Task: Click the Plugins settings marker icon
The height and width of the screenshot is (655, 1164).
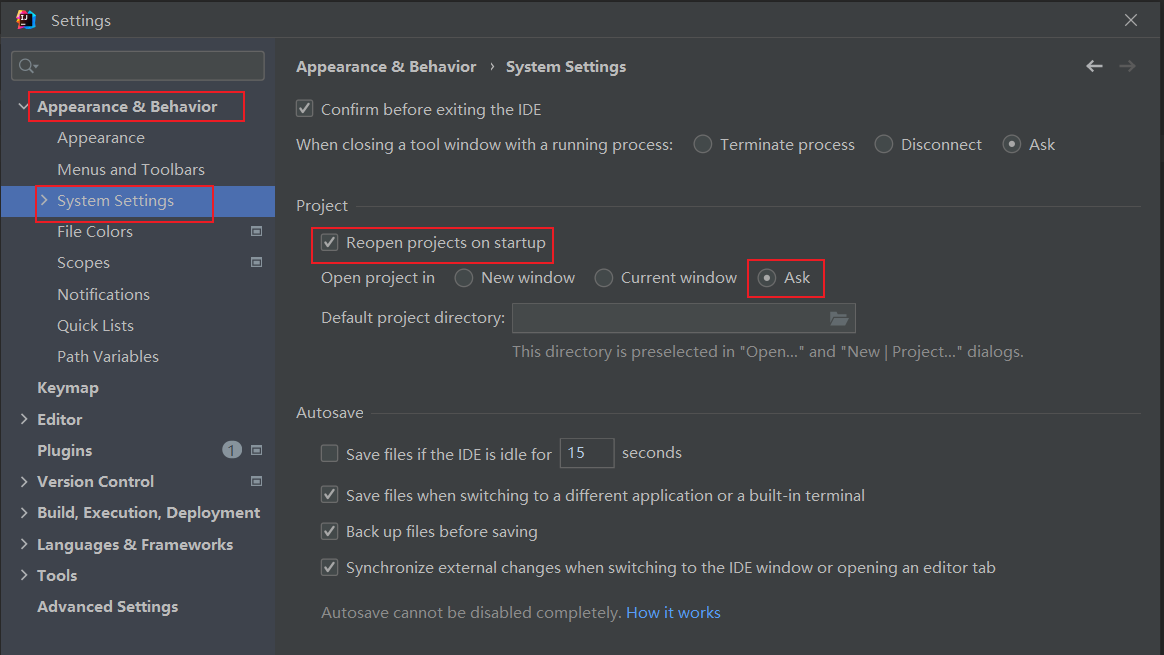Action: tap(256, 451)
